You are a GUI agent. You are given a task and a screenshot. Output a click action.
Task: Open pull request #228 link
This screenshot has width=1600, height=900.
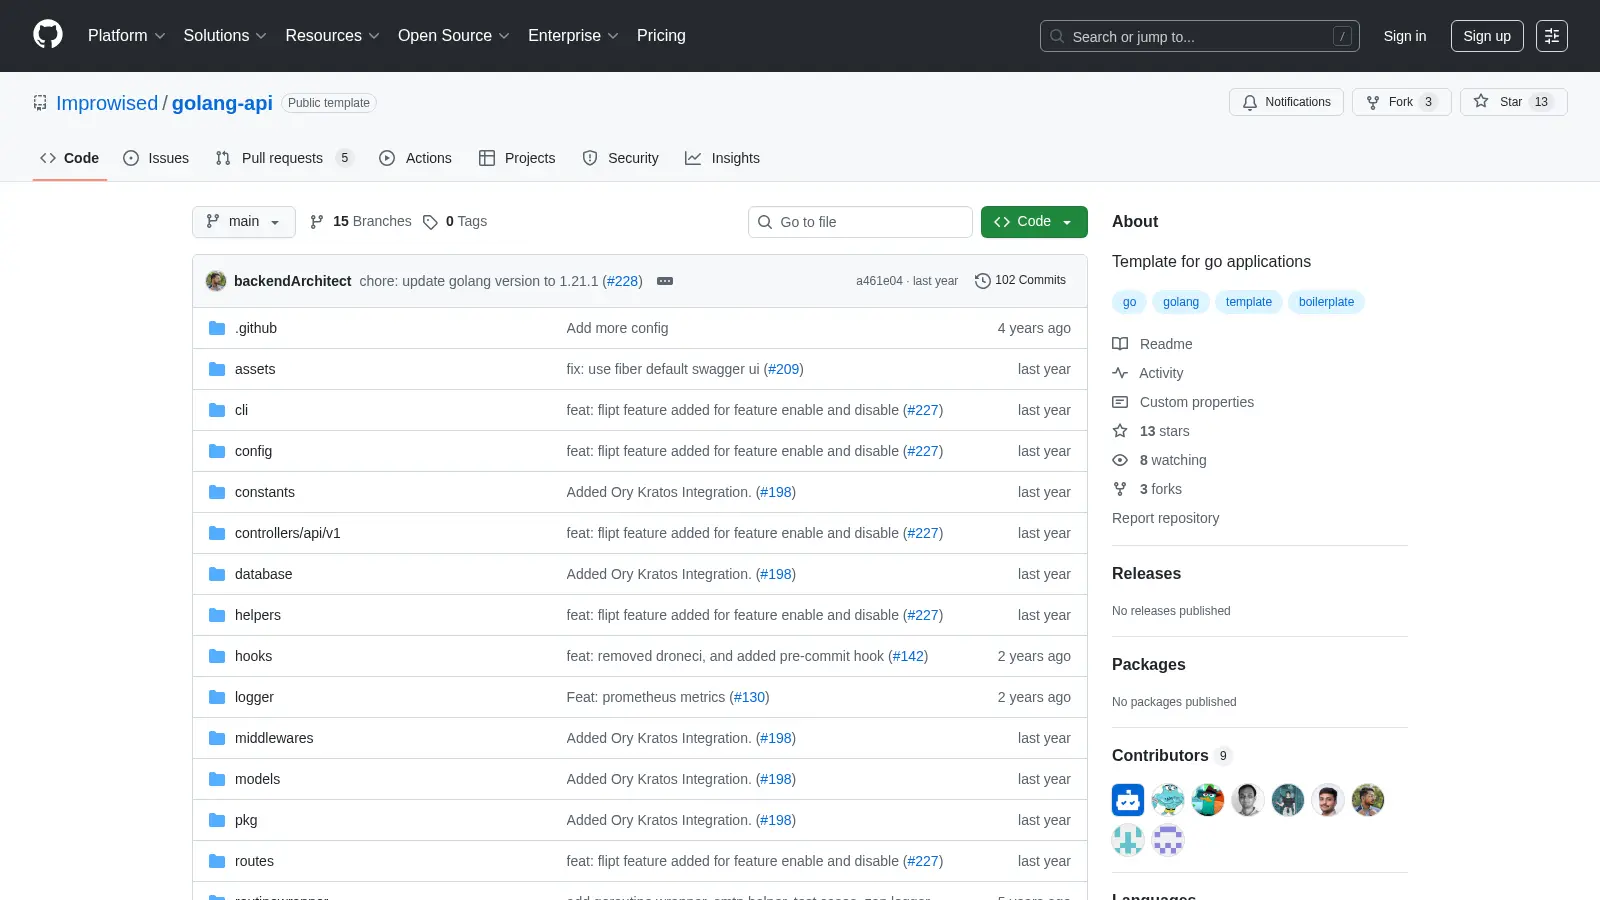(622, 281)
